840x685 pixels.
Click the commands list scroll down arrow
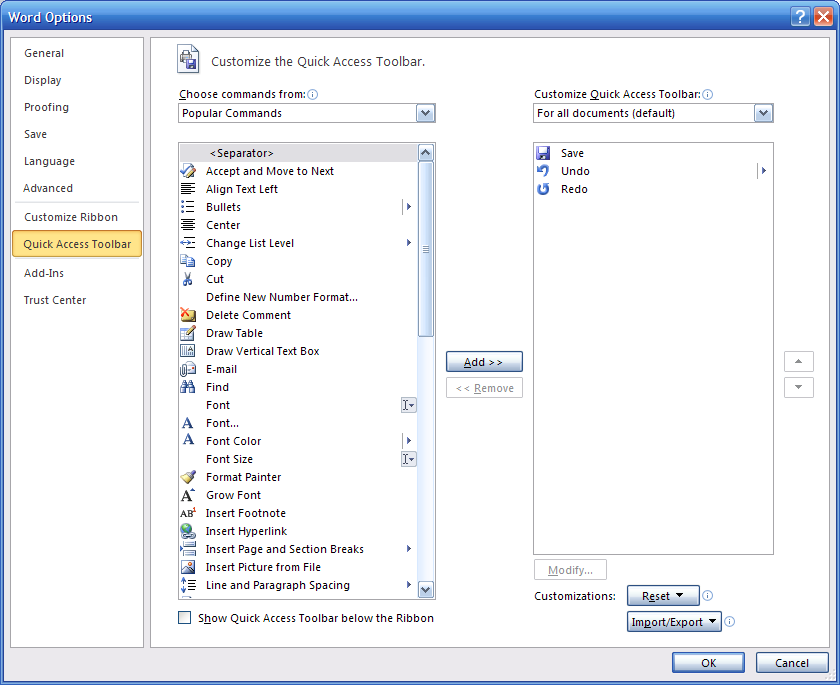pos(426,590)
